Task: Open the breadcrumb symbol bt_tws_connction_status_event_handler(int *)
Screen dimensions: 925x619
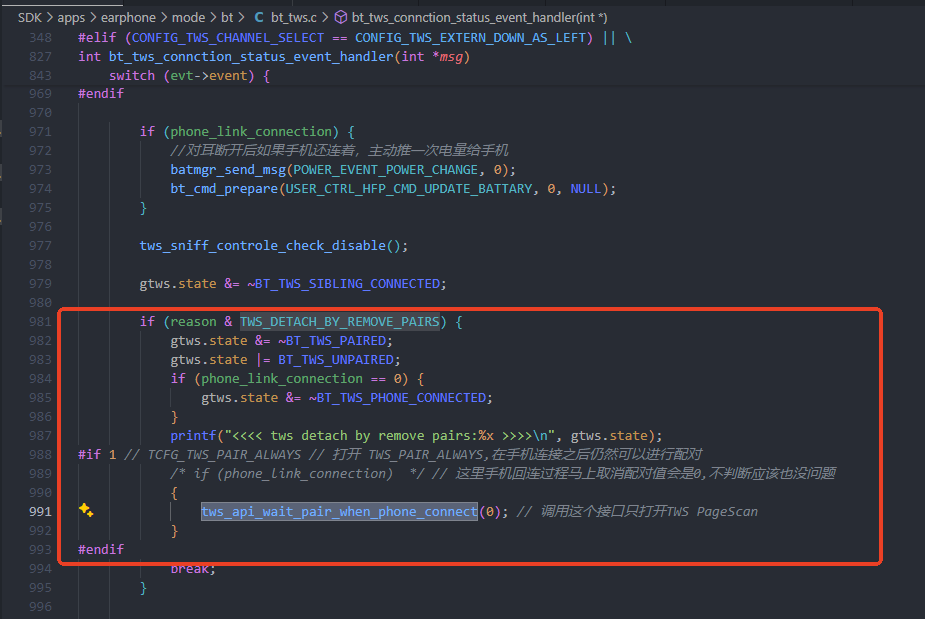Action: click(x=480, y=18)
